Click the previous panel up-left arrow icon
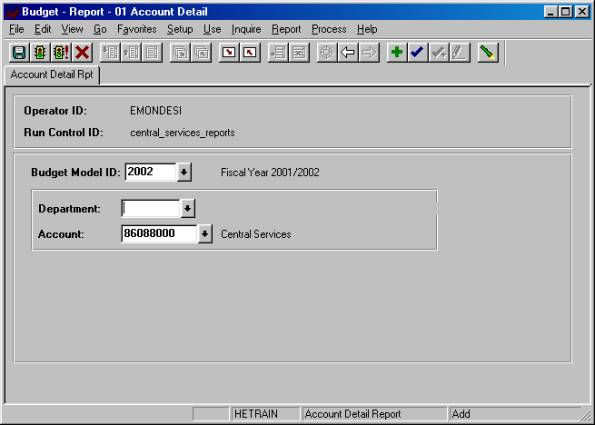The width and height of the screenshot is (595, 425). pos(250,52)
